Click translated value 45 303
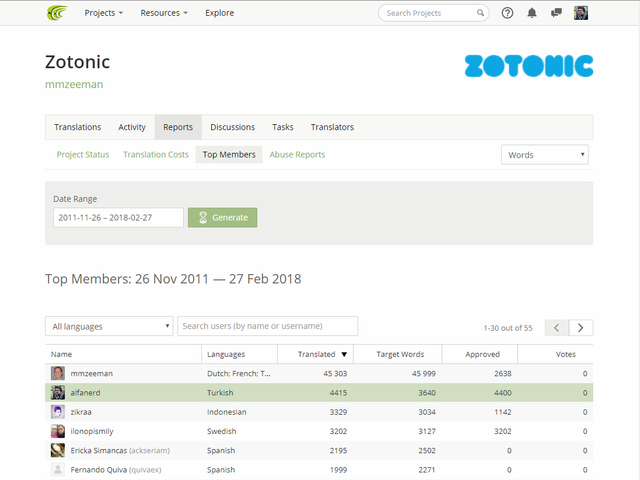The height and width of the screenshot is (480, 640). click(335, 373)
